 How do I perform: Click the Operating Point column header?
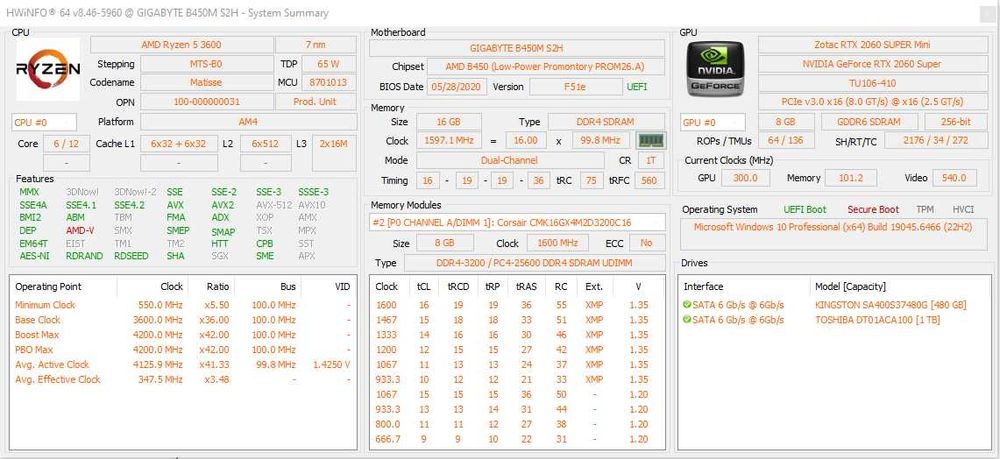click(x=64, y=287)
